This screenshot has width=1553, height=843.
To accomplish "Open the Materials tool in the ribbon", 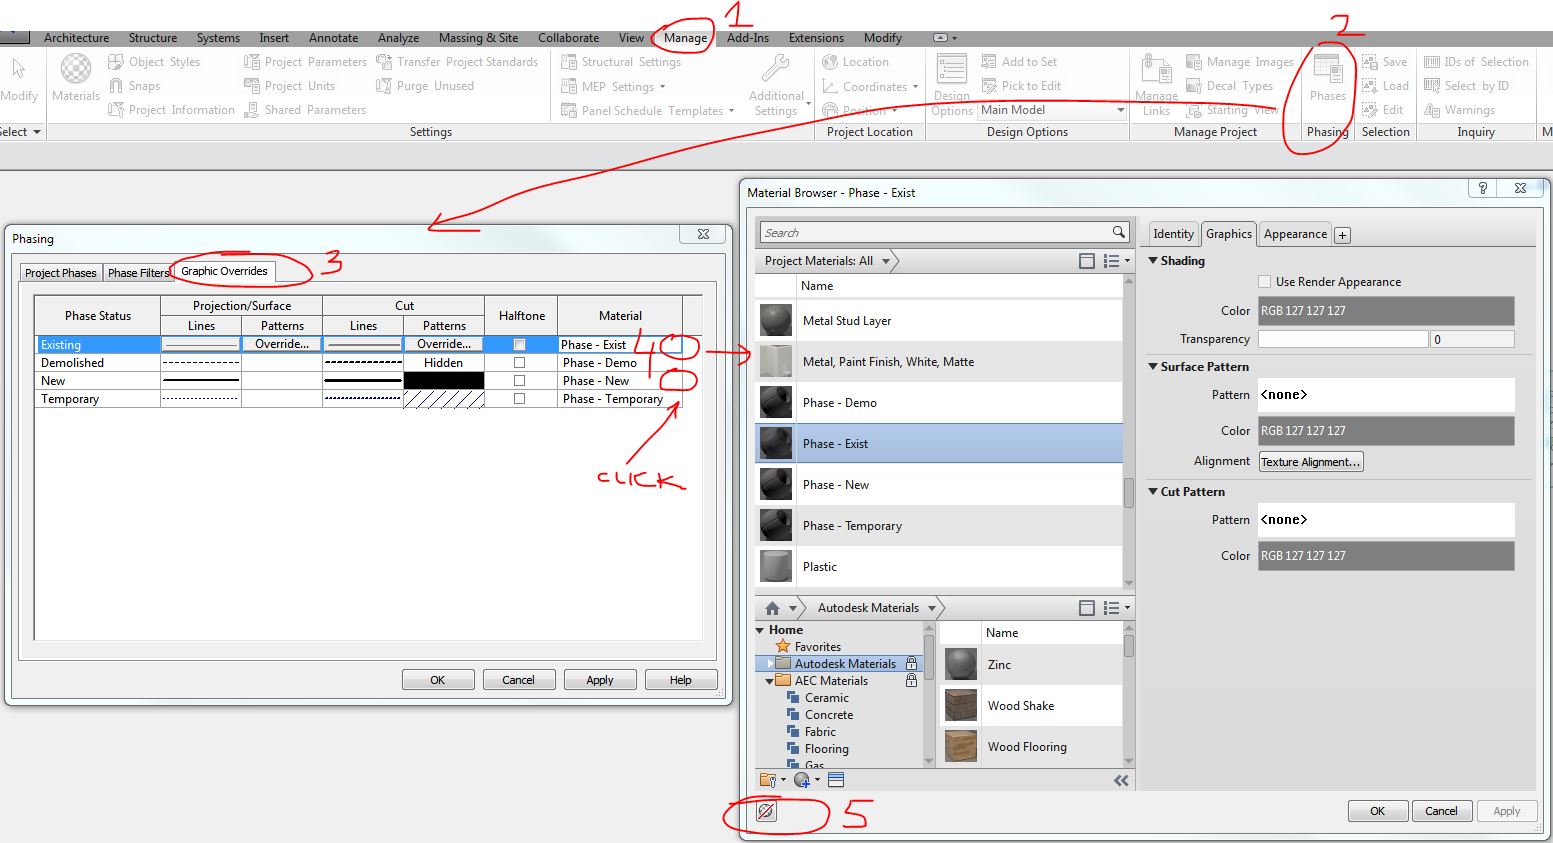I will [76, 77].
